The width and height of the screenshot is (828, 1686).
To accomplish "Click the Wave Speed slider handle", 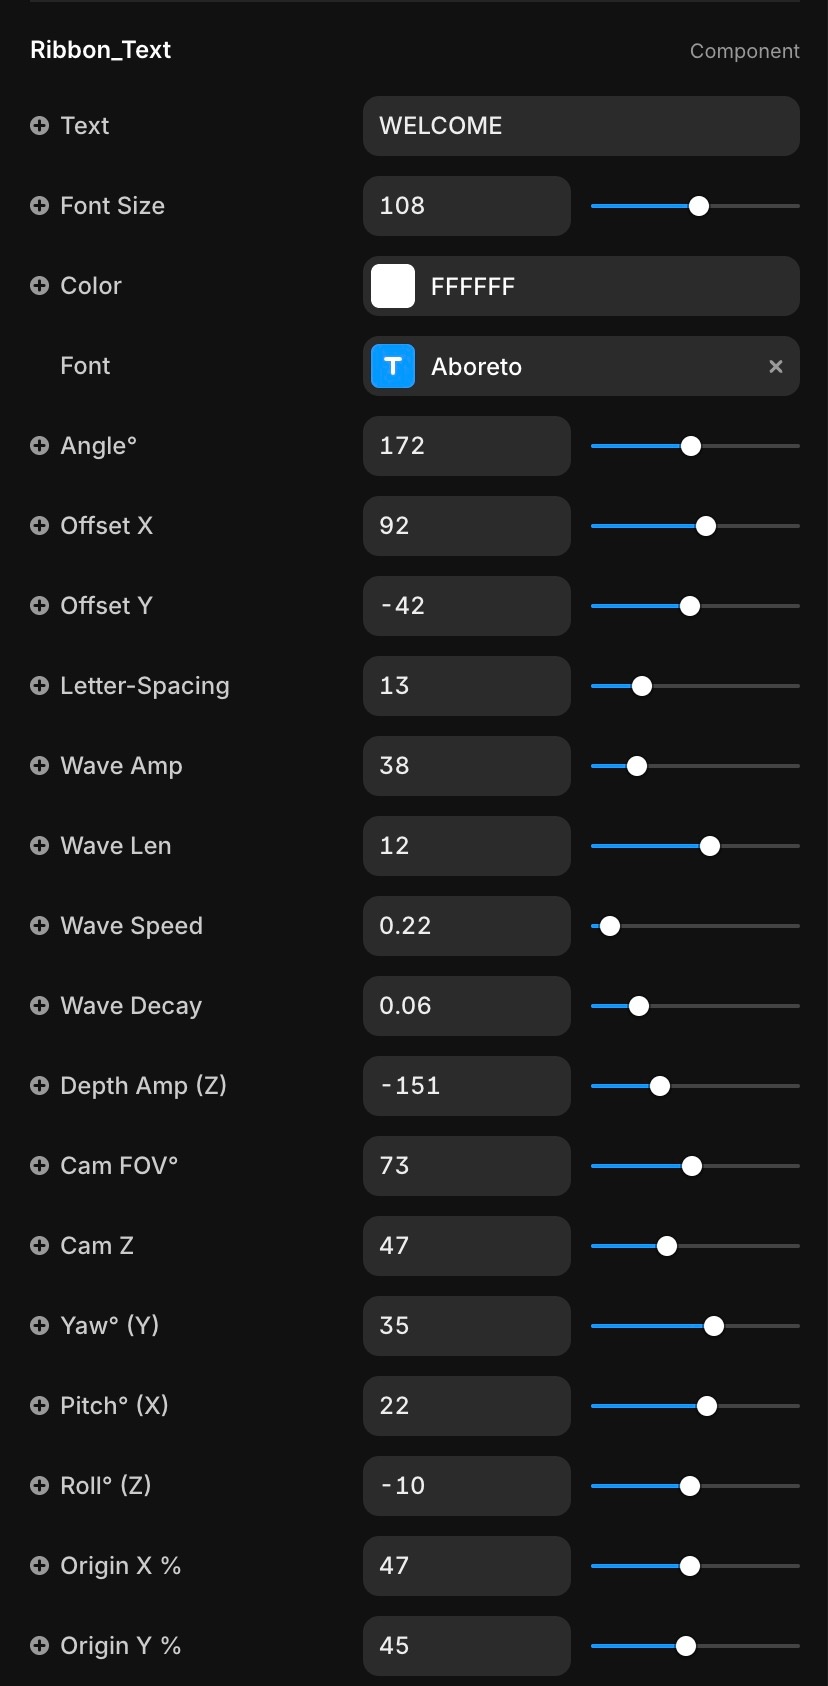I will tap(610, 926).
